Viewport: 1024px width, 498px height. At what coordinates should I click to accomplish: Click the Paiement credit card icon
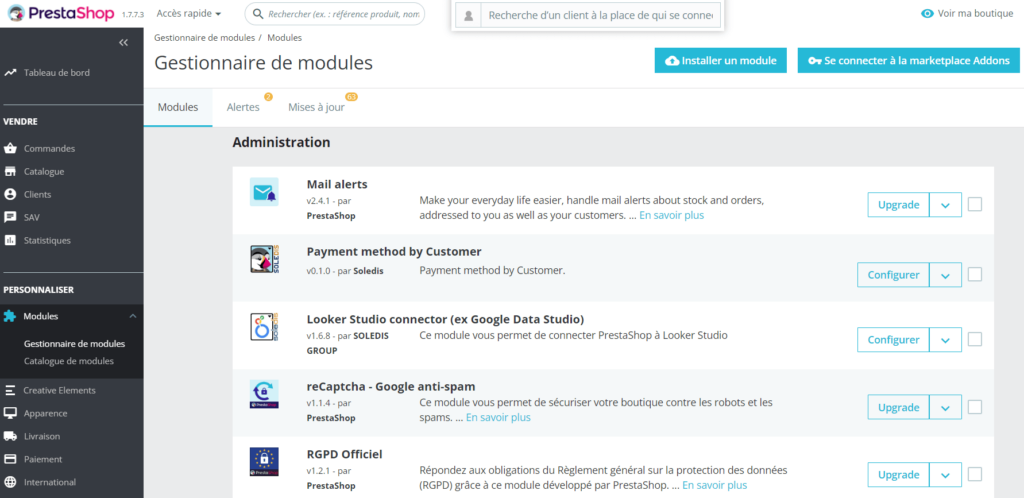(10, 459)
